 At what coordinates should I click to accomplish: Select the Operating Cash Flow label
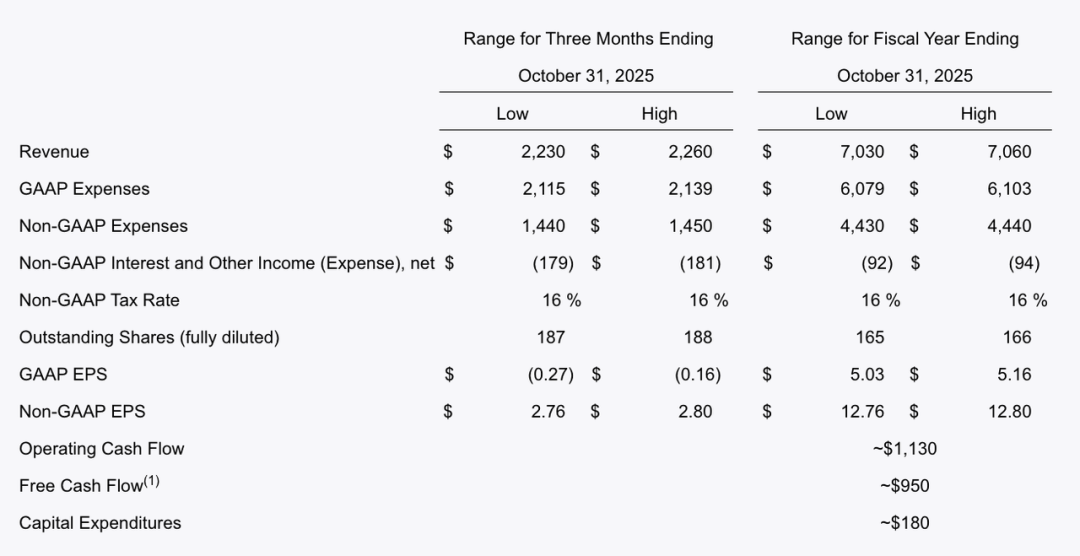101,448
